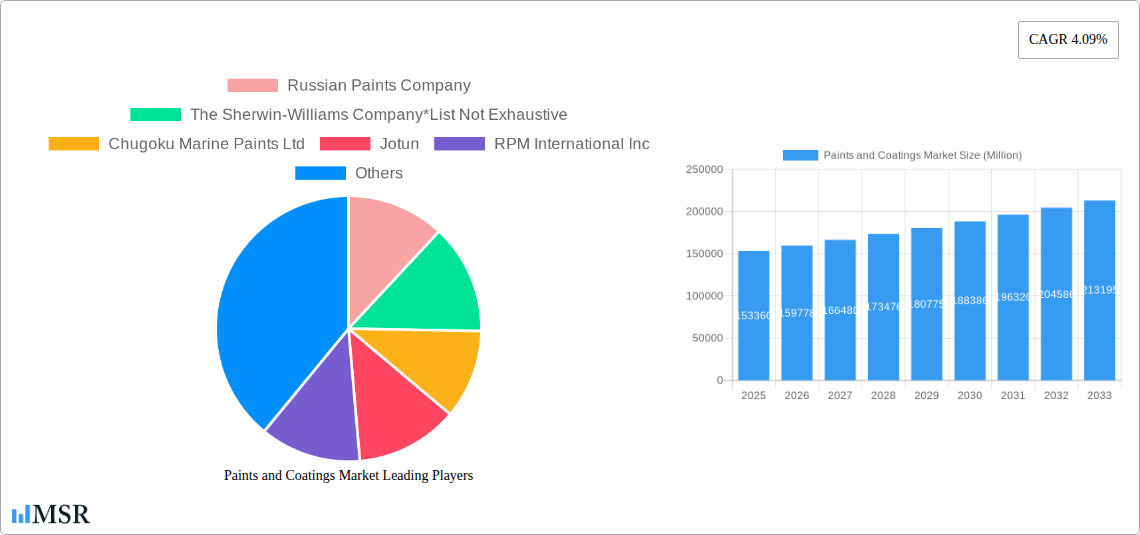Click the 250000 y-axis label
Screen dimensions: 1140x535
pyautogui.click(x=705, y=169)
